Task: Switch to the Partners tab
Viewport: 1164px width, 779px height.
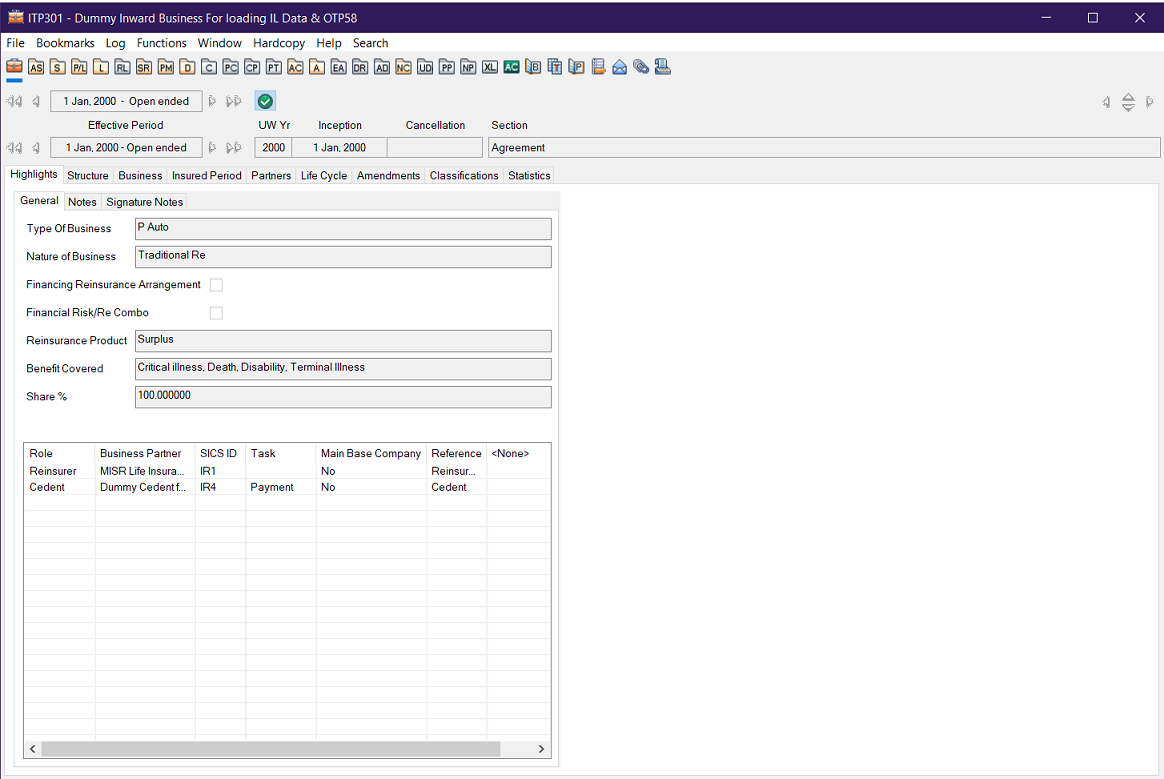Action: pos(270,175)
